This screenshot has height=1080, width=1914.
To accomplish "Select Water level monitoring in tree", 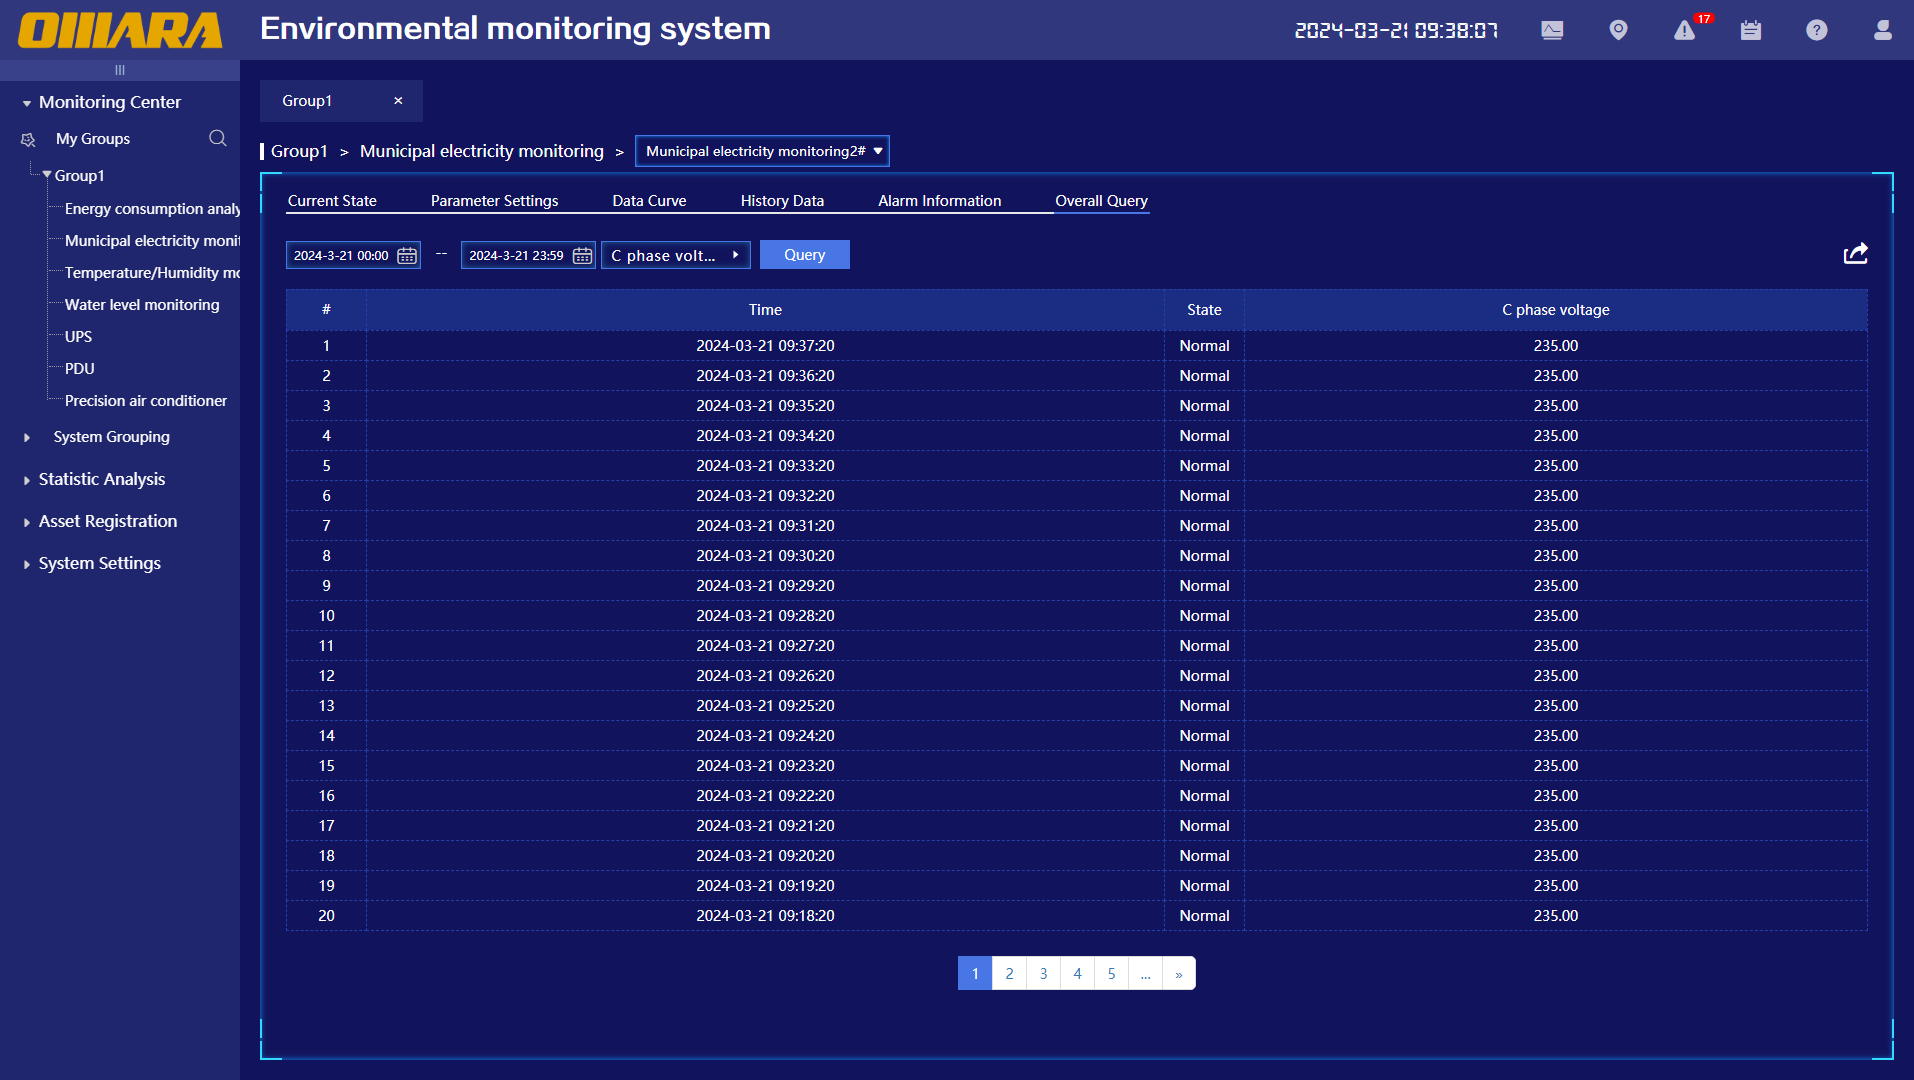I will tap(142, 305).
